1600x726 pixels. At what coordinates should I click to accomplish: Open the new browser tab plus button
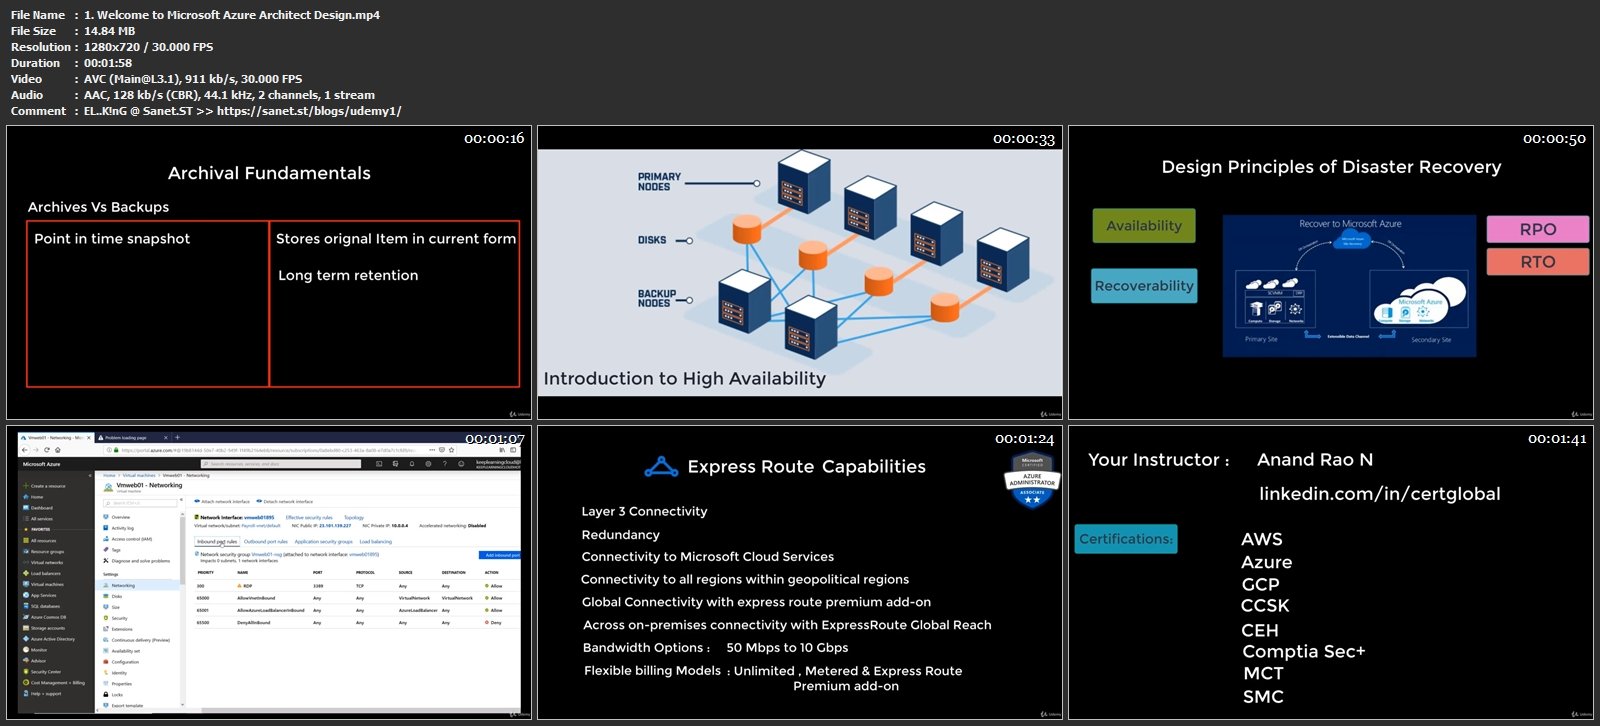click(x=177, y=437)
